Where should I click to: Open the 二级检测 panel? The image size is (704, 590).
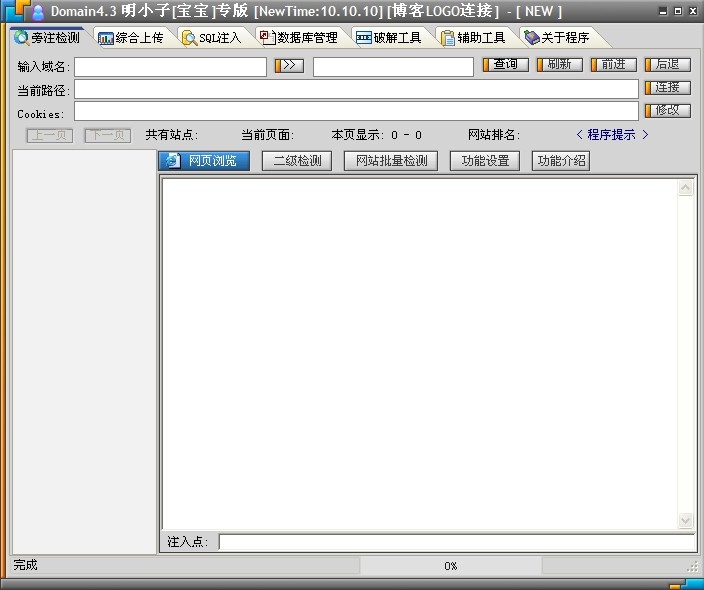[297, 161]
